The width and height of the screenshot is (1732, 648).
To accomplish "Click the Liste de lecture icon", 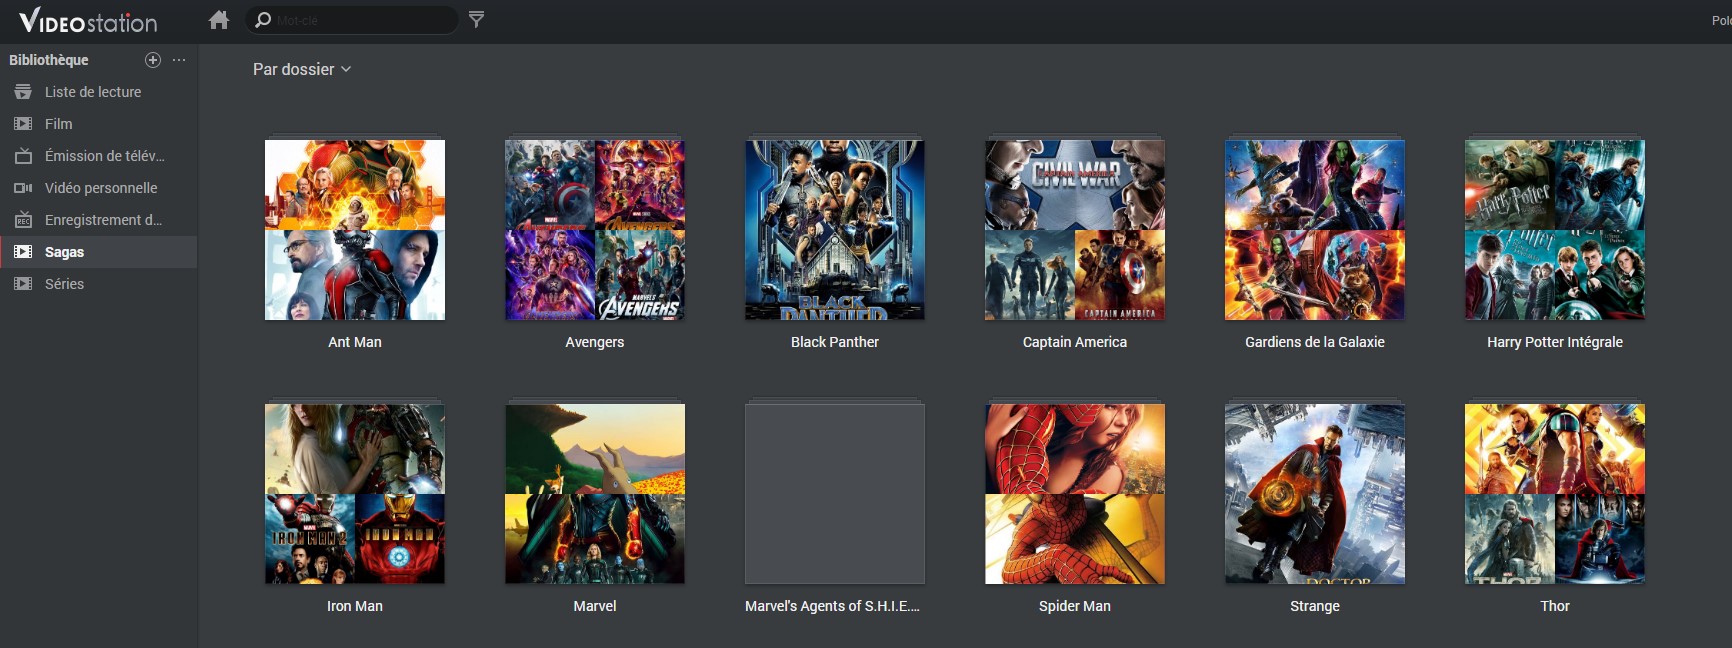I will click(23, 92).
